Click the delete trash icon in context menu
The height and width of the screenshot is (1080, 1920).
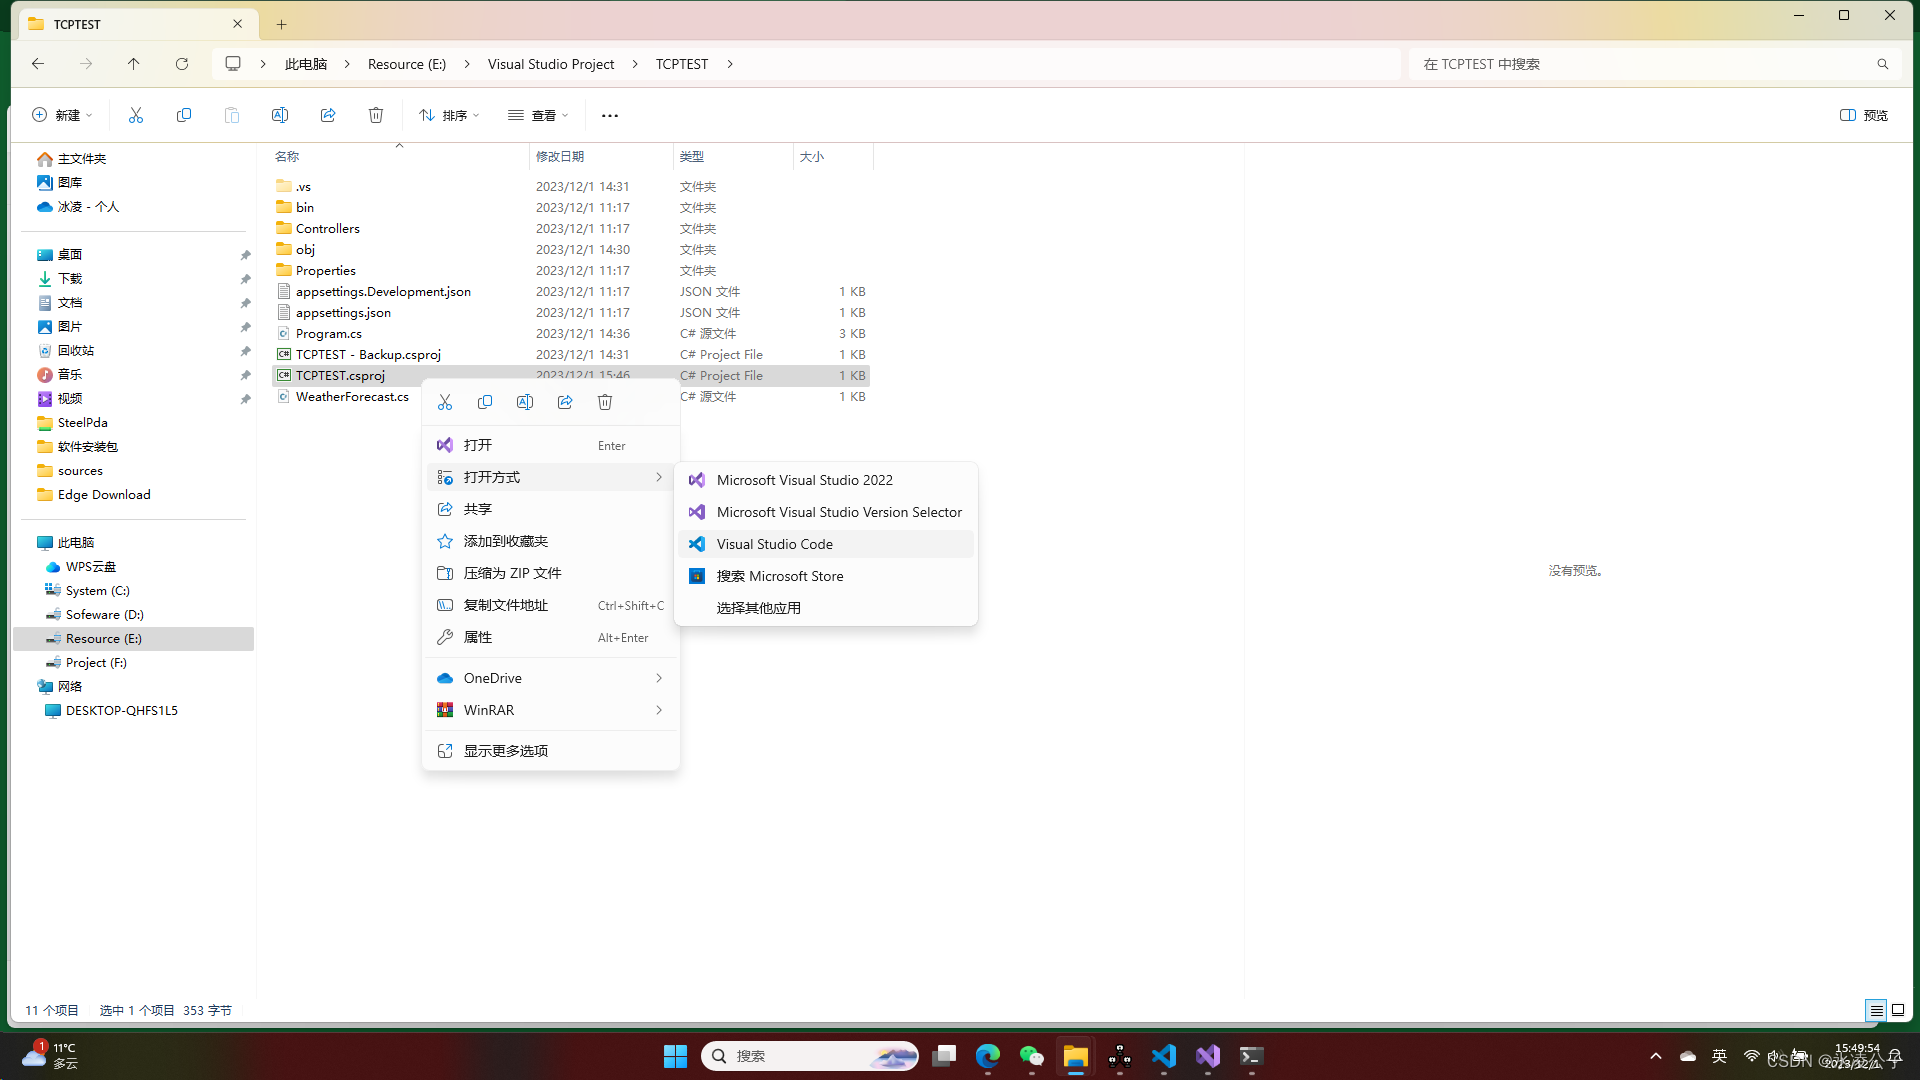coord(605,402)
